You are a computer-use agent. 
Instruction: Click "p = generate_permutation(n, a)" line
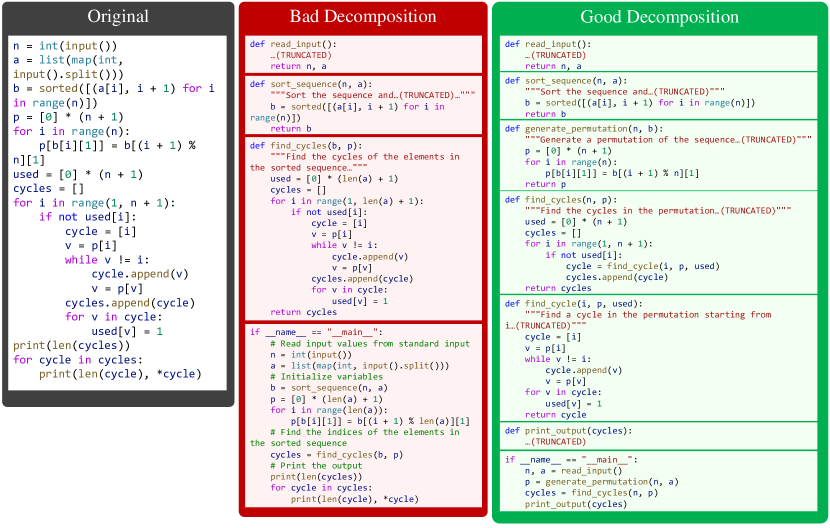602,482
